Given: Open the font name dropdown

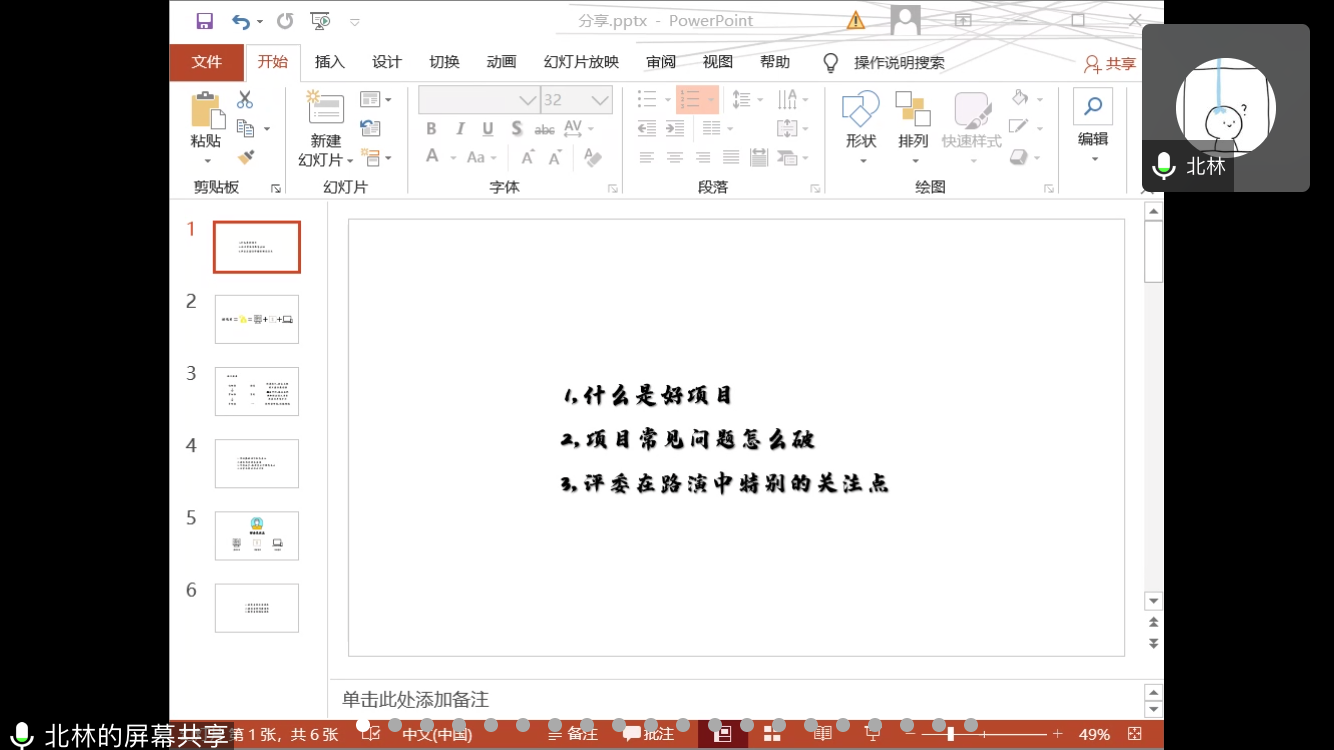Looking at the screenshot, I should [527, 100].
